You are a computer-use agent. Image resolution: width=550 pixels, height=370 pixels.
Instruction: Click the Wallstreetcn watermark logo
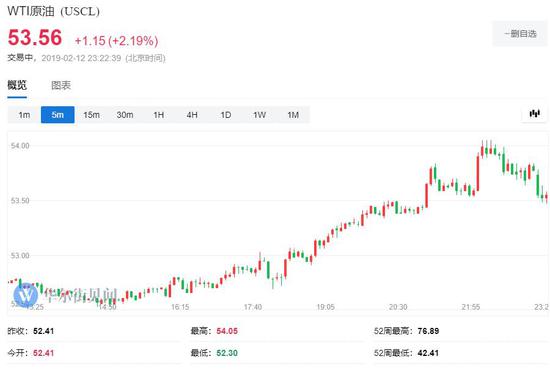pyautogui.click(x=26, y=295)
